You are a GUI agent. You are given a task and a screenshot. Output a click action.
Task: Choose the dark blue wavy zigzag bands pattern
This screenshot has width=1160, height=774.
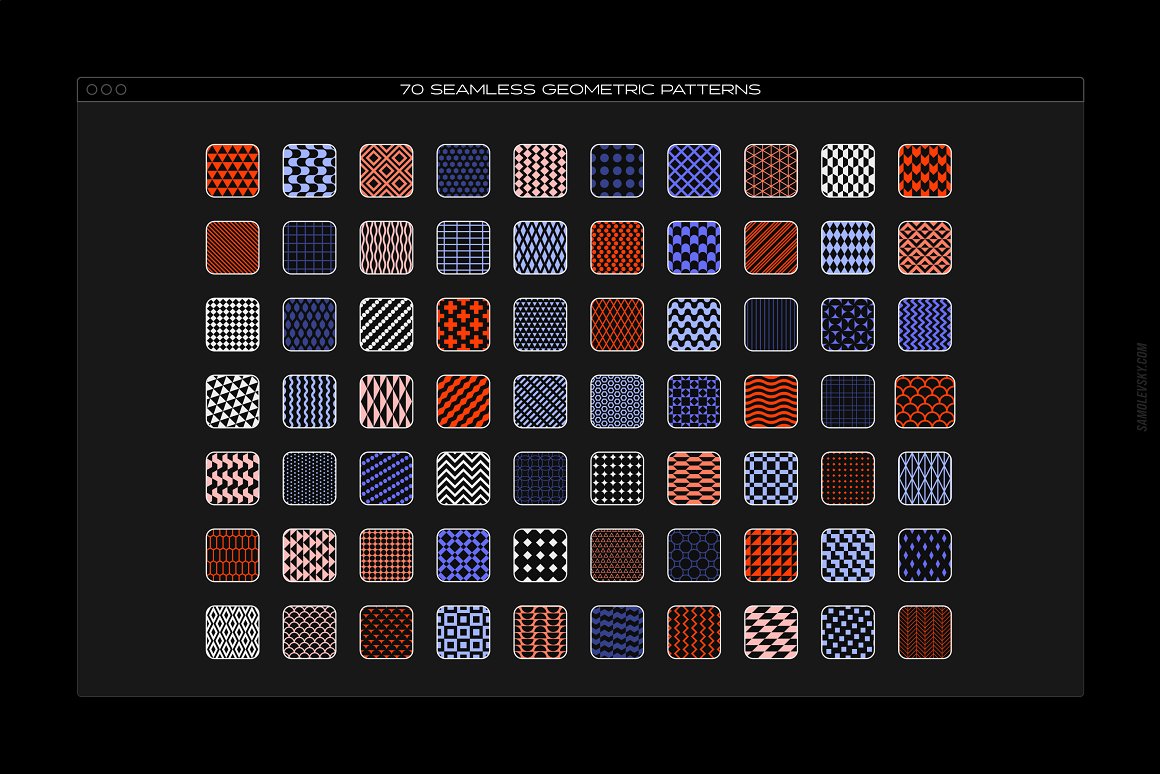click(617, 633)
